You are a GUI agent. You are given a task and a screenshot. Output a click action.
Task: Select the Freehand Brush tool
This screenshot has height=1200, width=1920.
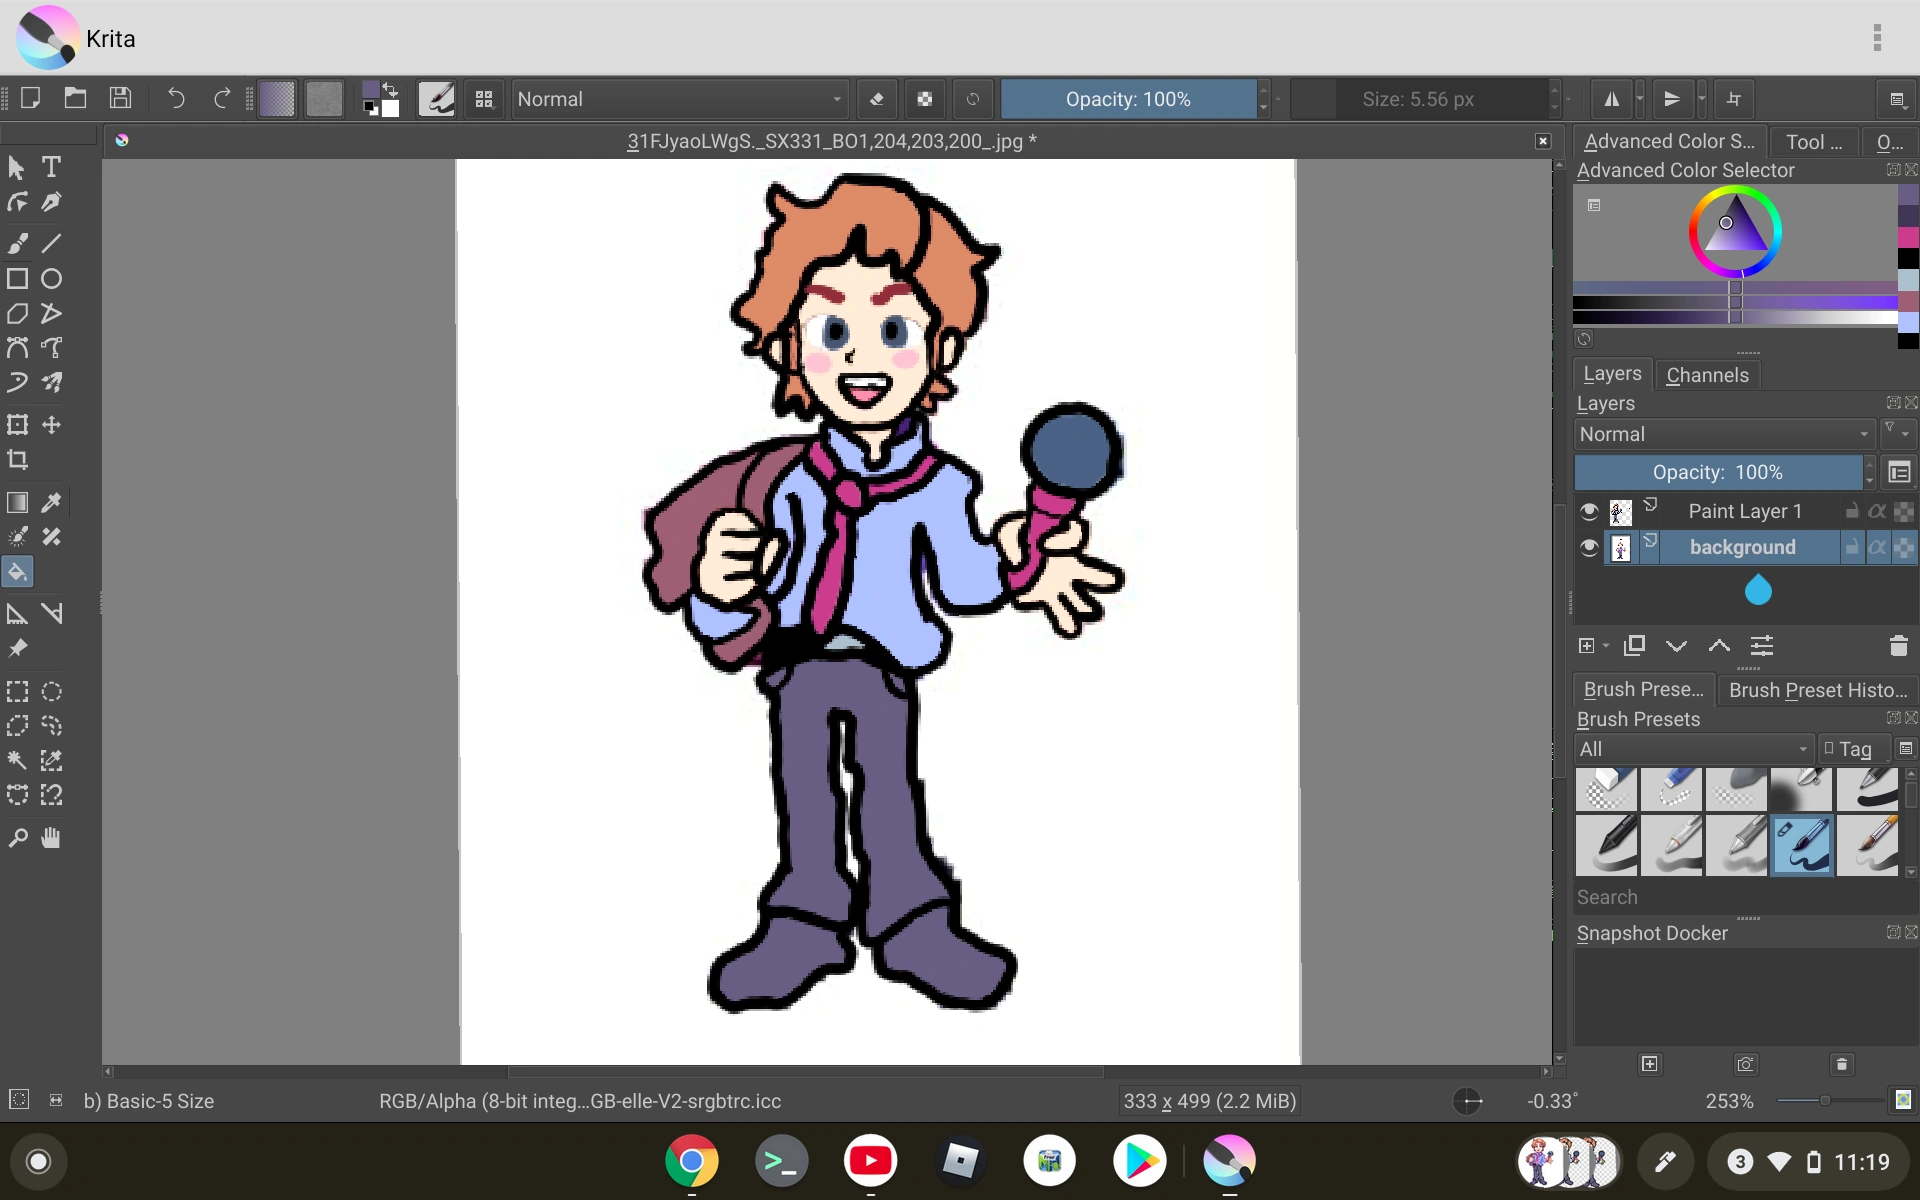(x=17, y=243)
